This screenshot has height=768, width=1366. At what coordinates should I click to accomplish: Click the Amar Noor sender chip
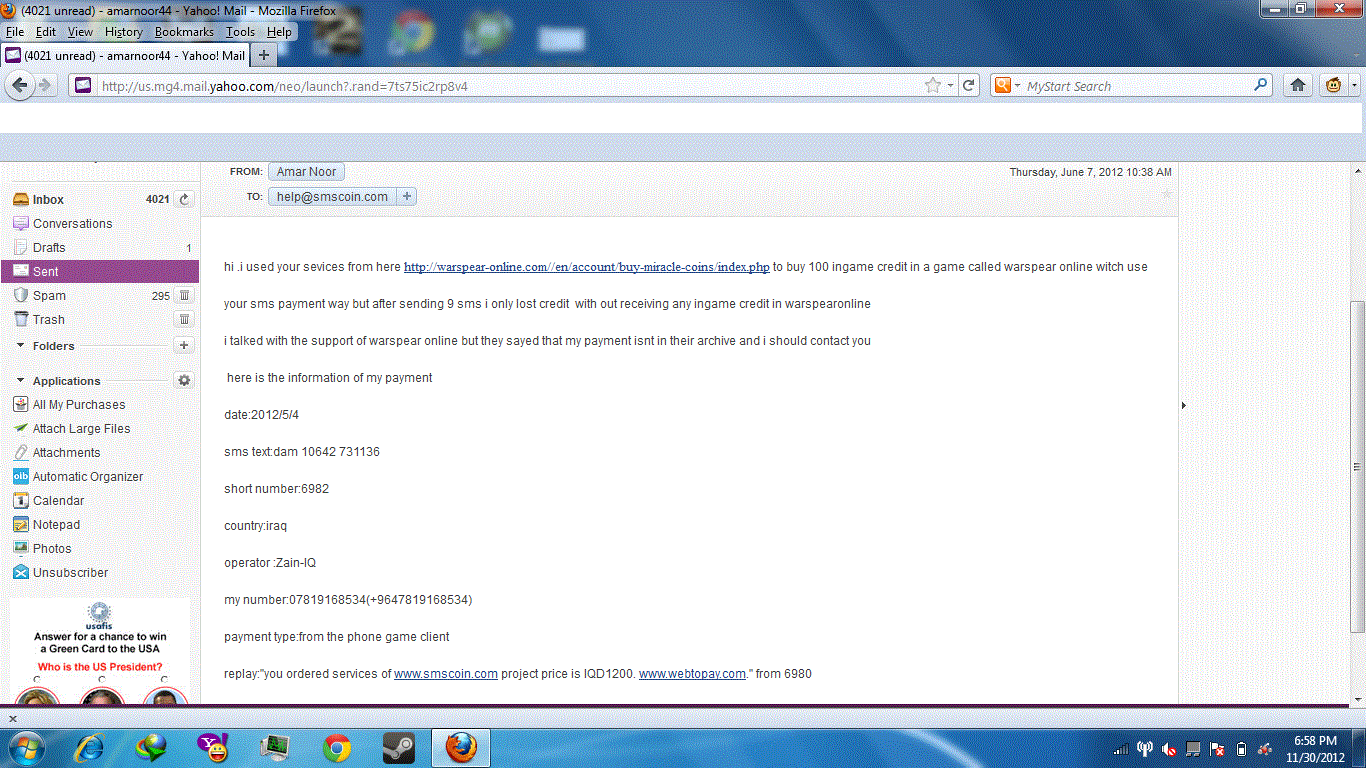306,172
